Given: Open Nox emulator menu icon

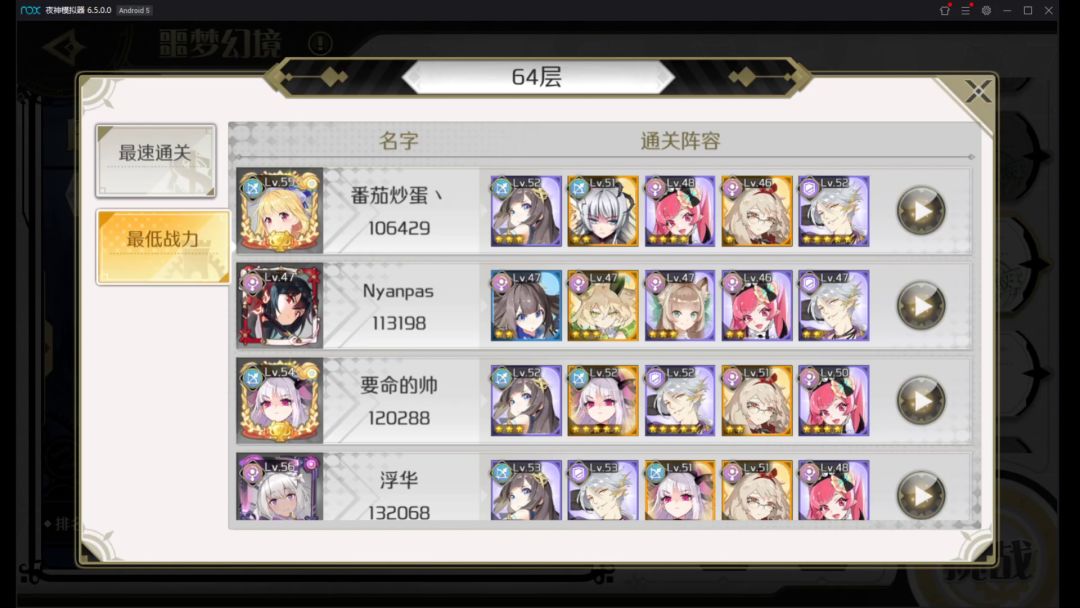Looking at the screenshot, I should 966,10.
